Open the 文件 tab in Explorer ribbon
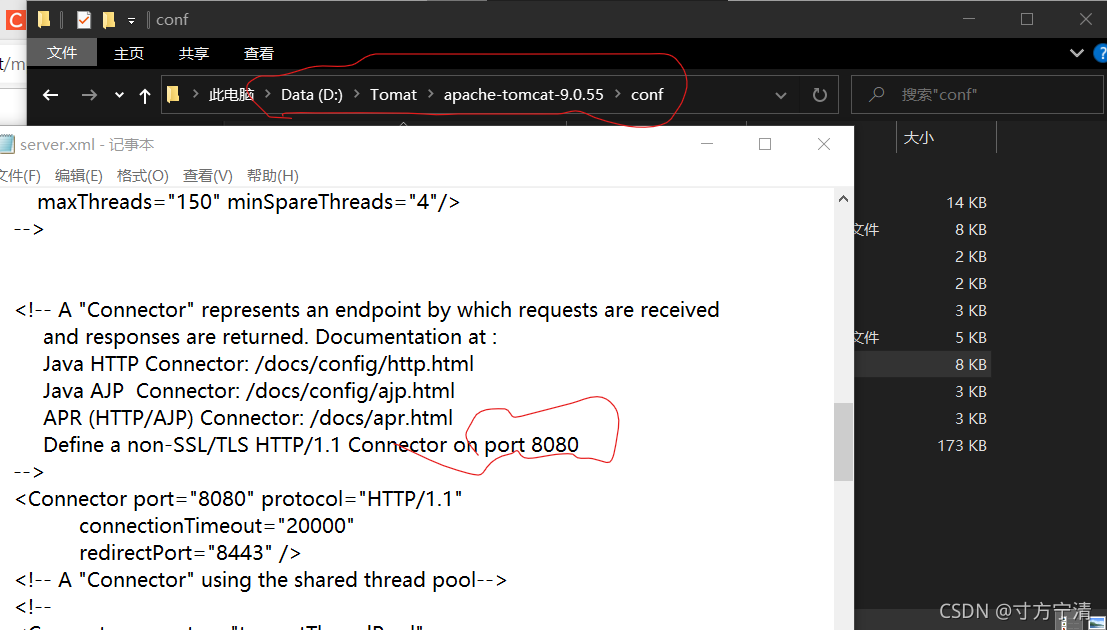This screenshot has height=630, width=1107. pyautogui.click(x=62, y=53)
